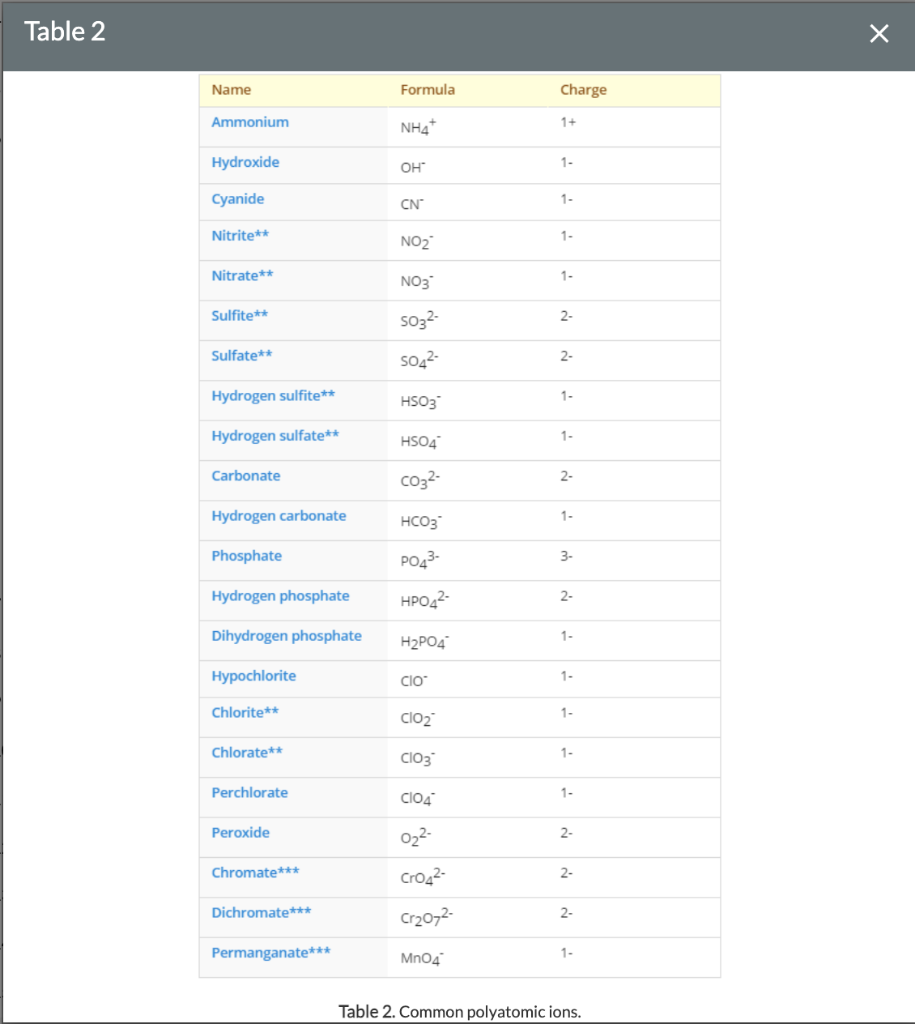Select the Nitrate** link

click(242, 276)
